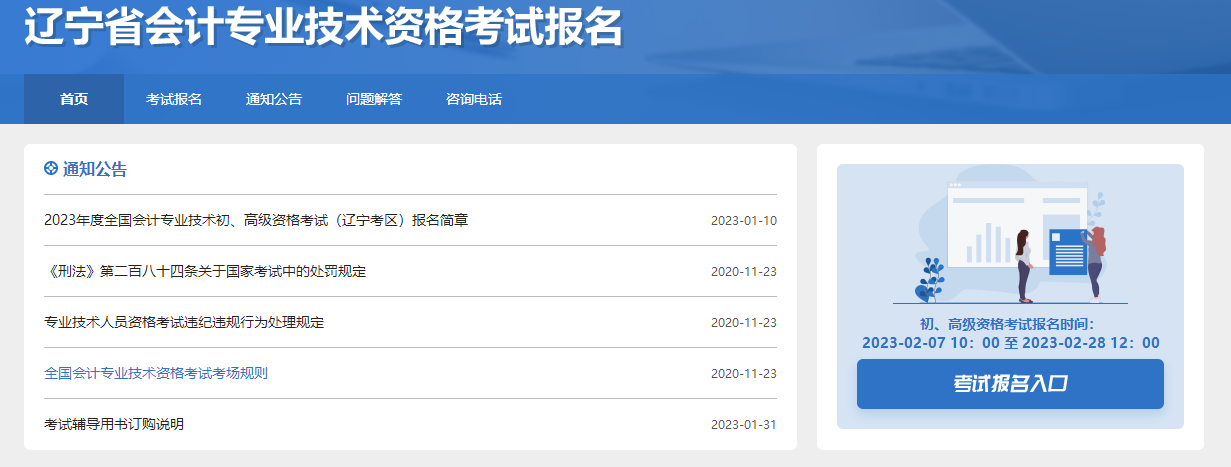Viewport: 1231px width, 467px height.
Task: Click the 辽宁省会计专业技术资格考试报名 site title
Action: coord(323,28)
